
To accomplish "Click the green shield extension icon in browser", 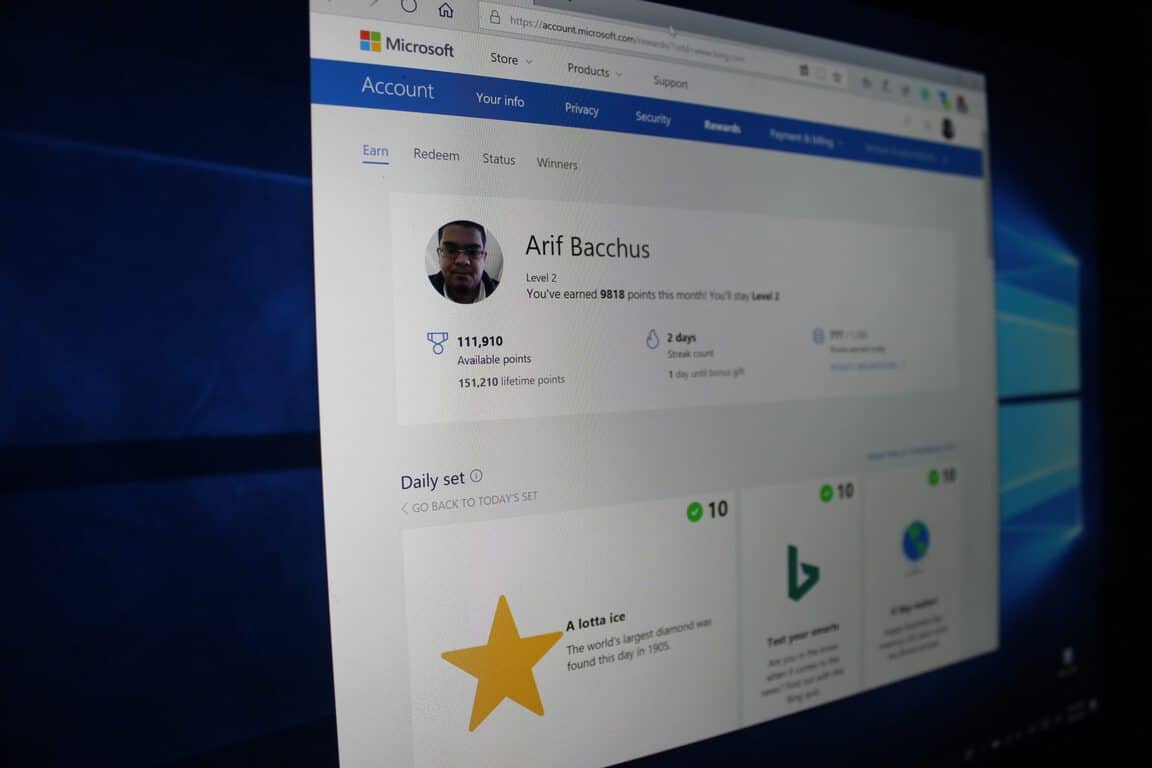I will click(x=925, y=96).
